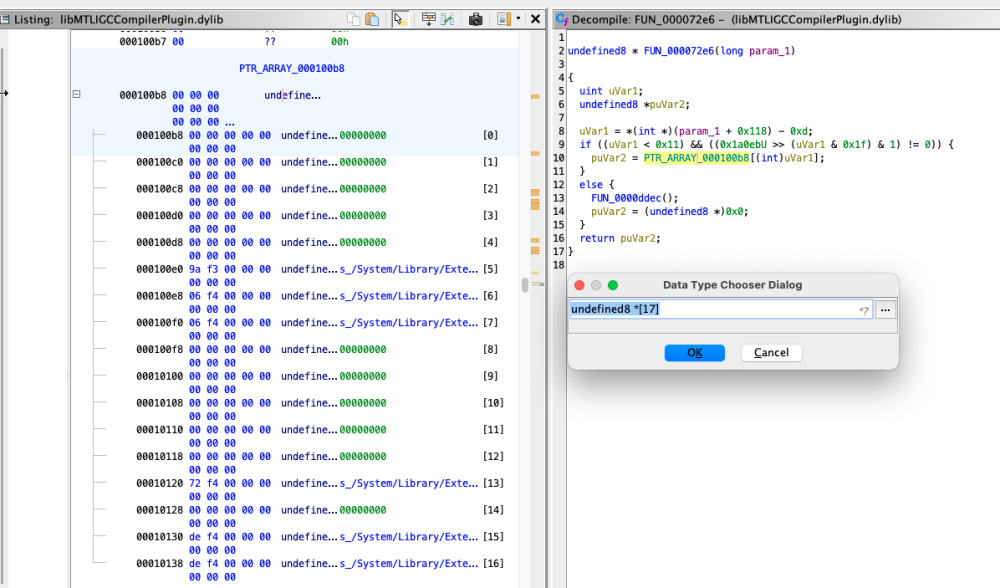Close the Data Type Chooser via red button
Viewport: 1000px width, 588px height.
[579, 285]
